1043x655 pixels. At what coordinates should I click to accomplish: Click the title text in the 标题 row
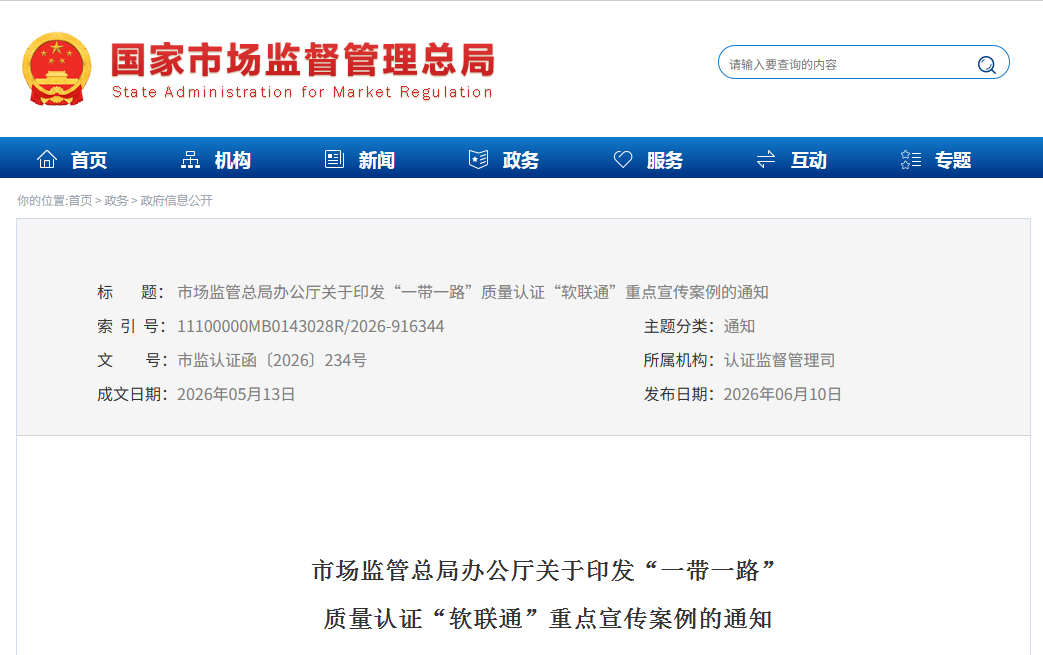click(x=473, y=293)
